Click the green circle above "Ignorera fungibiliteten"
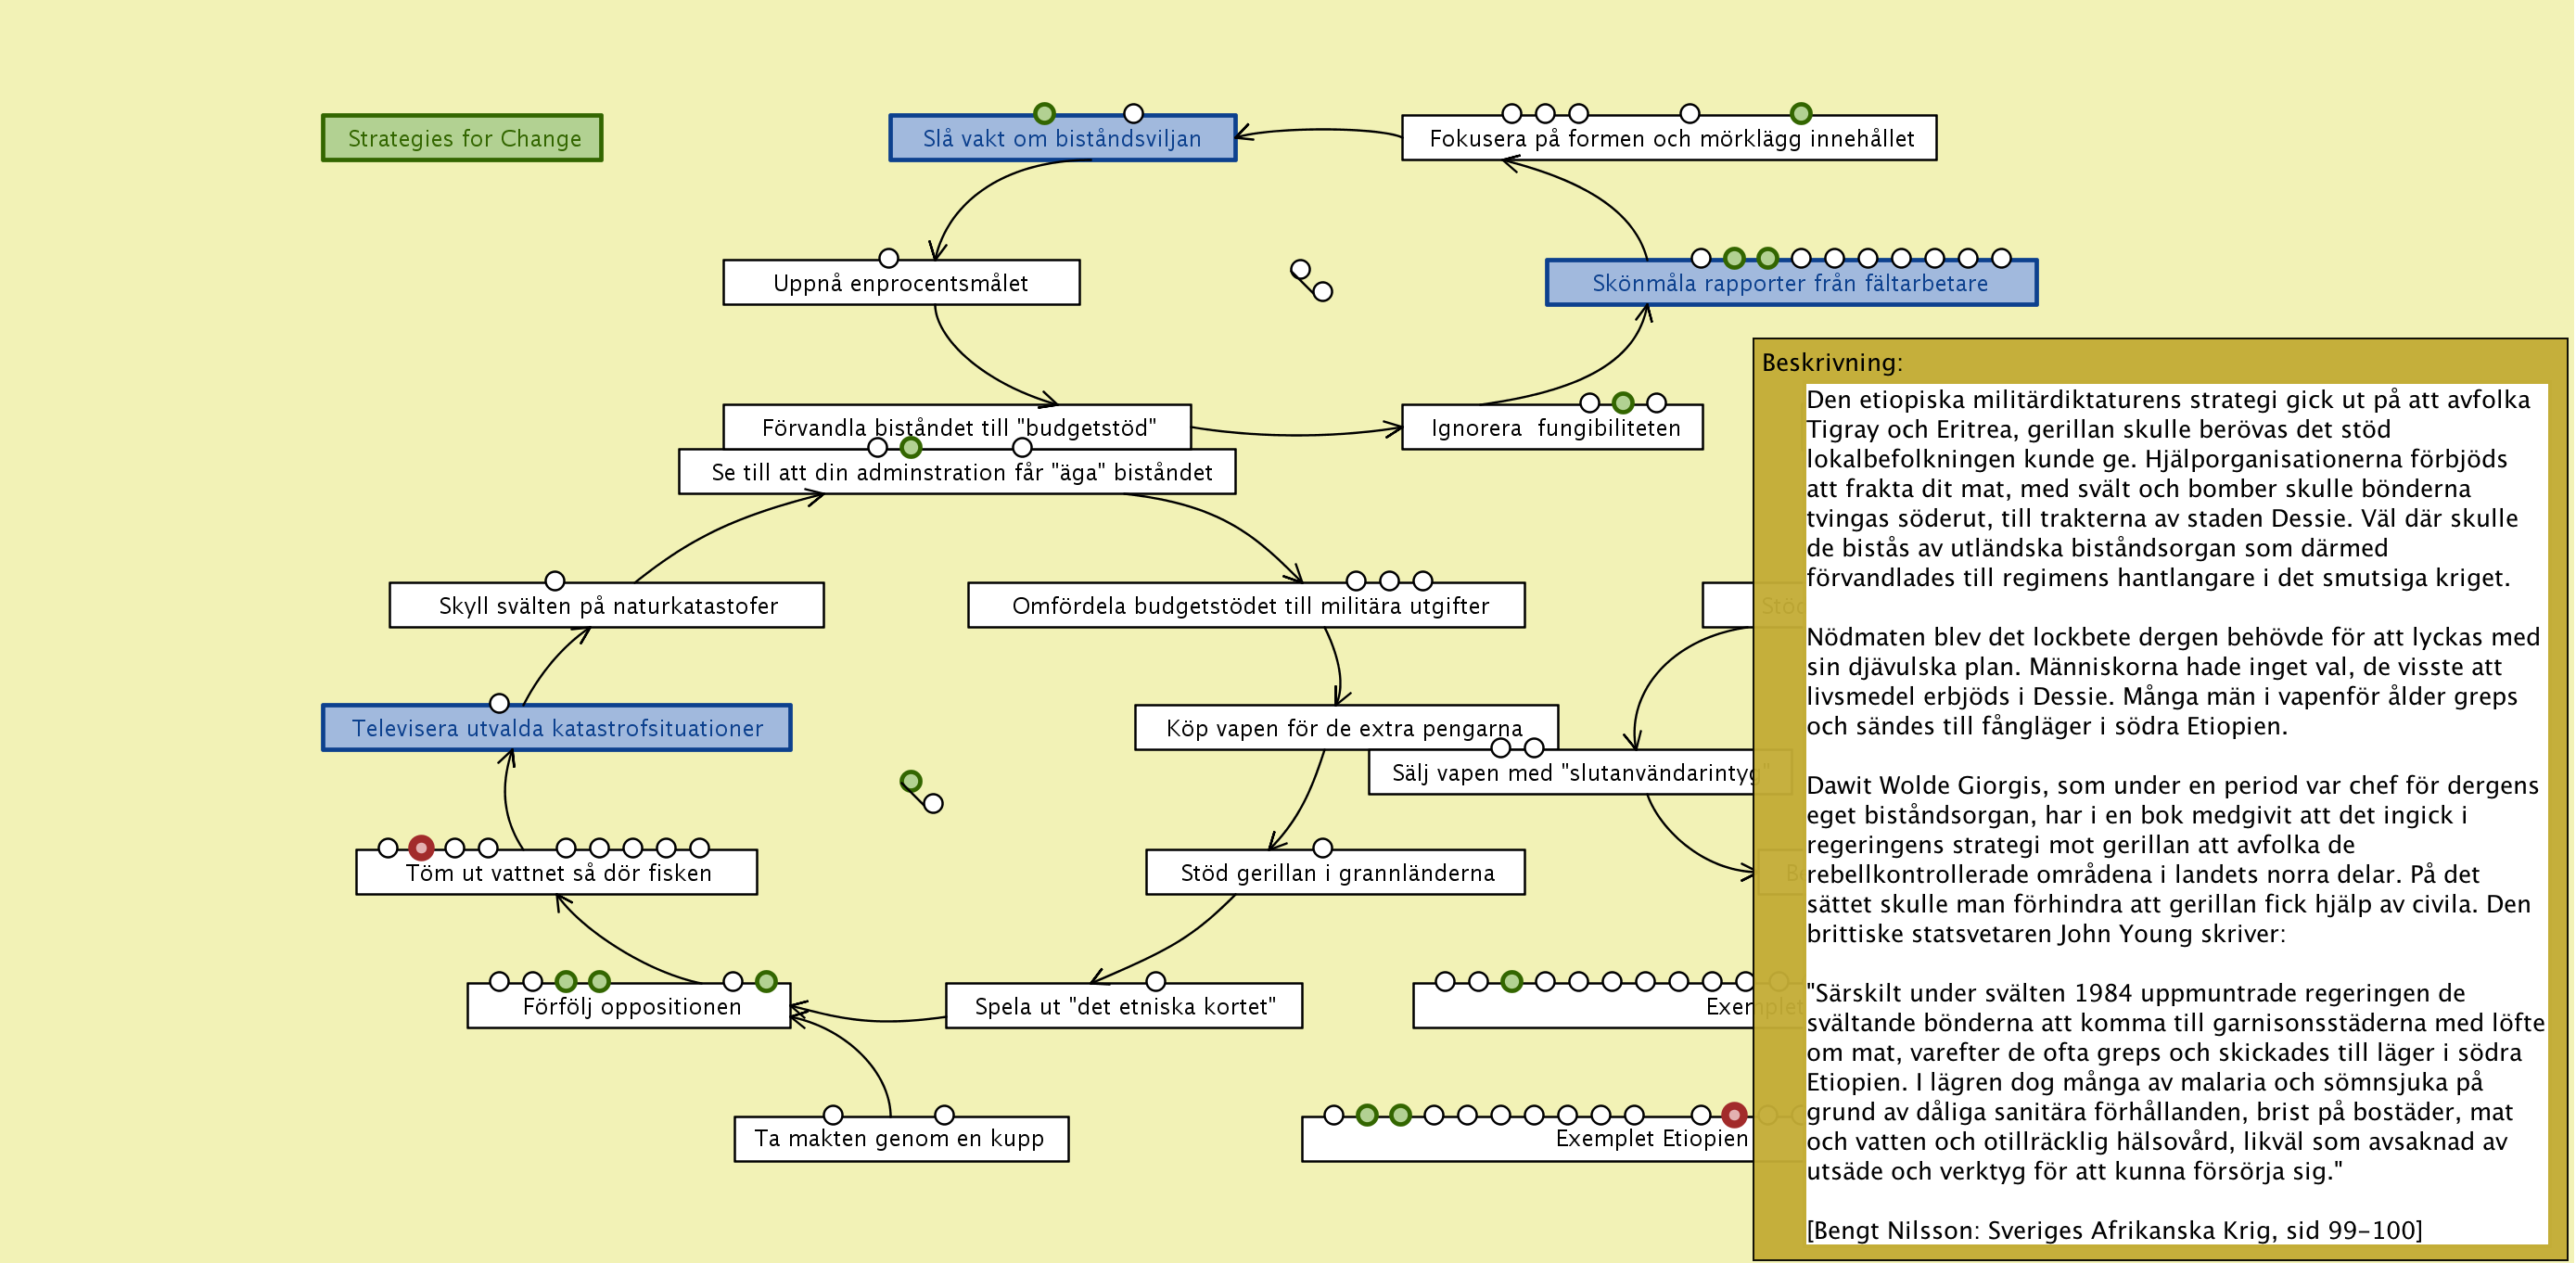This screenshot has width=2576, height=1263. 1623,402
